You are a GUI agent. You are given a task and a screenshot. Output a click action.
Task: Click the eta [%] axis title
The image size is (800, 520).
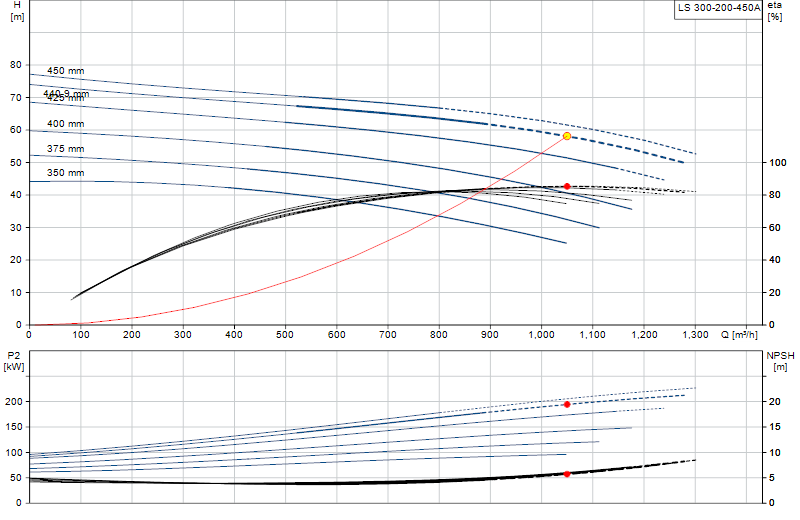pos(774,11)
